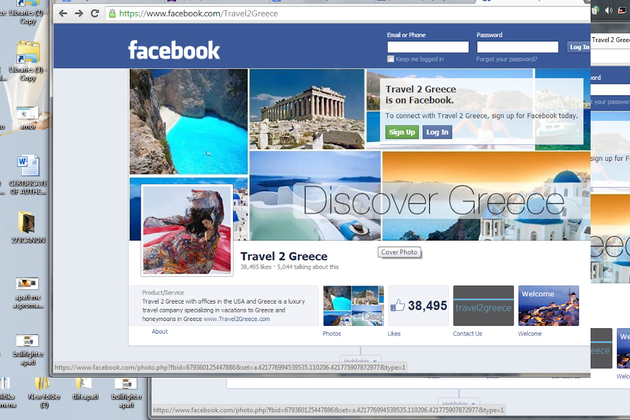The height and width of the screenshot is (420, 630).
Task: Go back using the browser back arrow
Action: (x=63, y=14)
